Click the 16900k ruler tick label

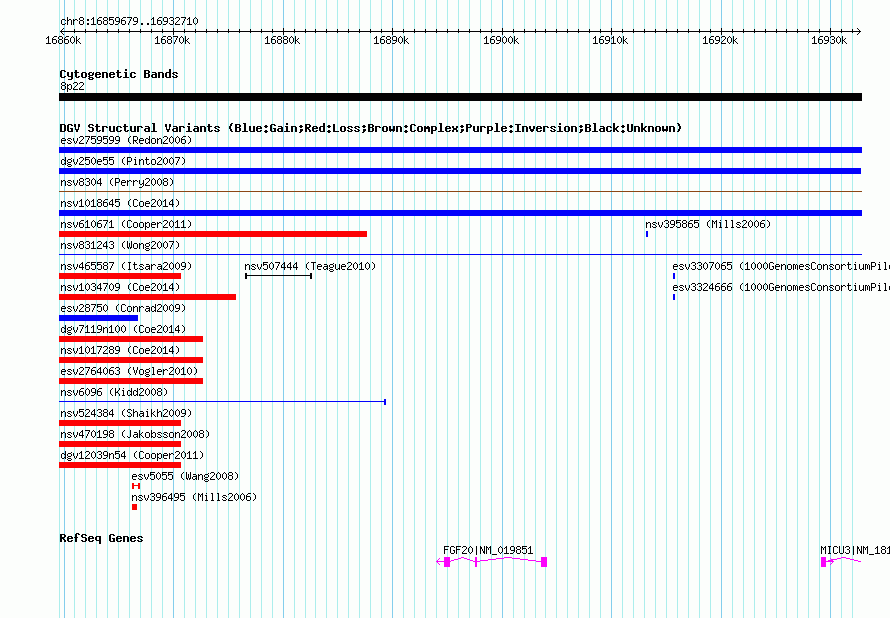tap(501, 41)
